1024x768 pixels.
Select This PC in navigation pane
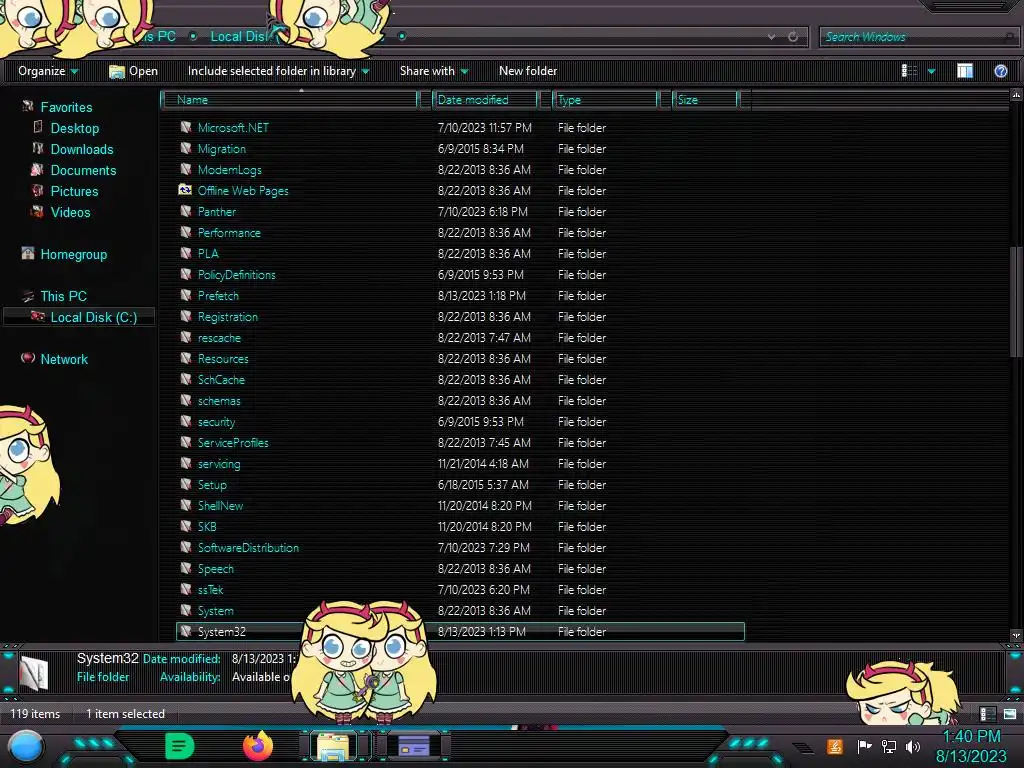tap(63, 296)
